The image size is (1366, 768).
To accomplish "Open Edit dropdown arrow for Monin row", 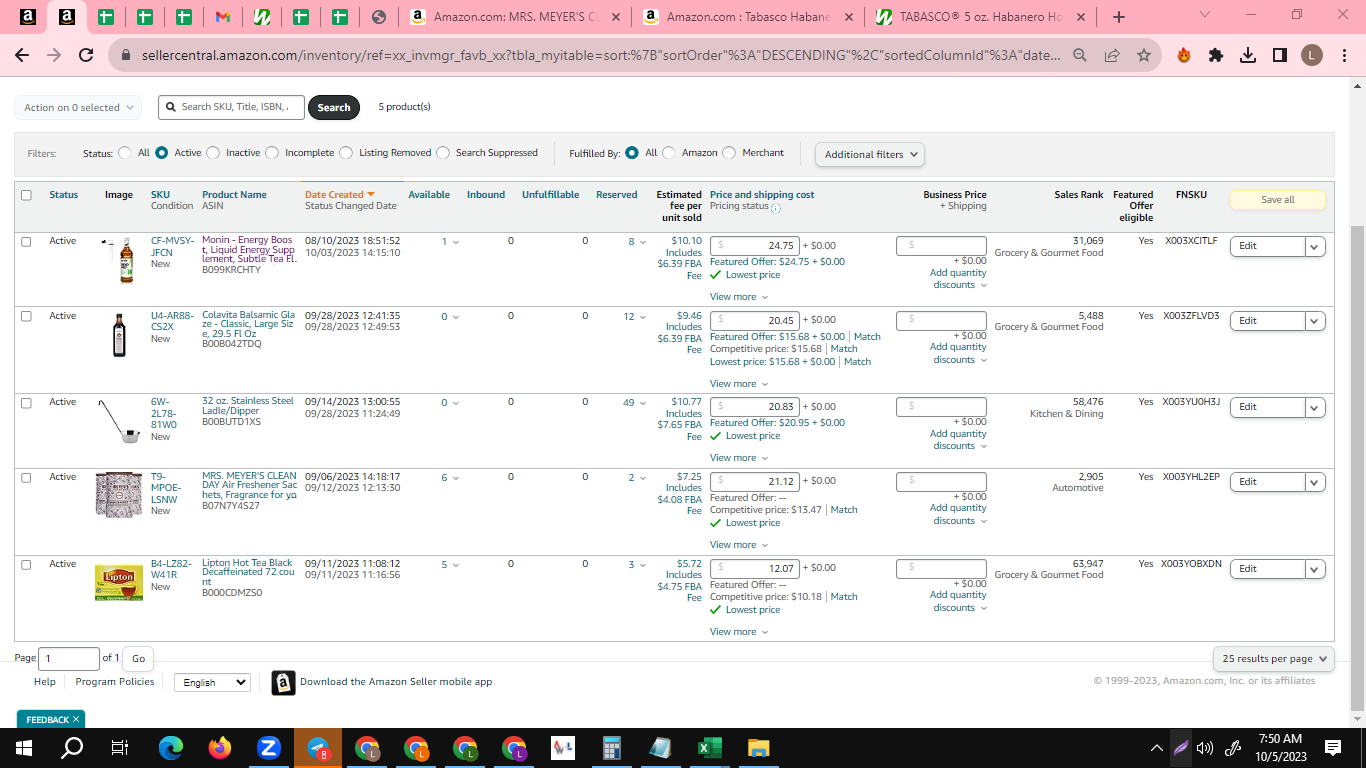I will pos(1315,246).
